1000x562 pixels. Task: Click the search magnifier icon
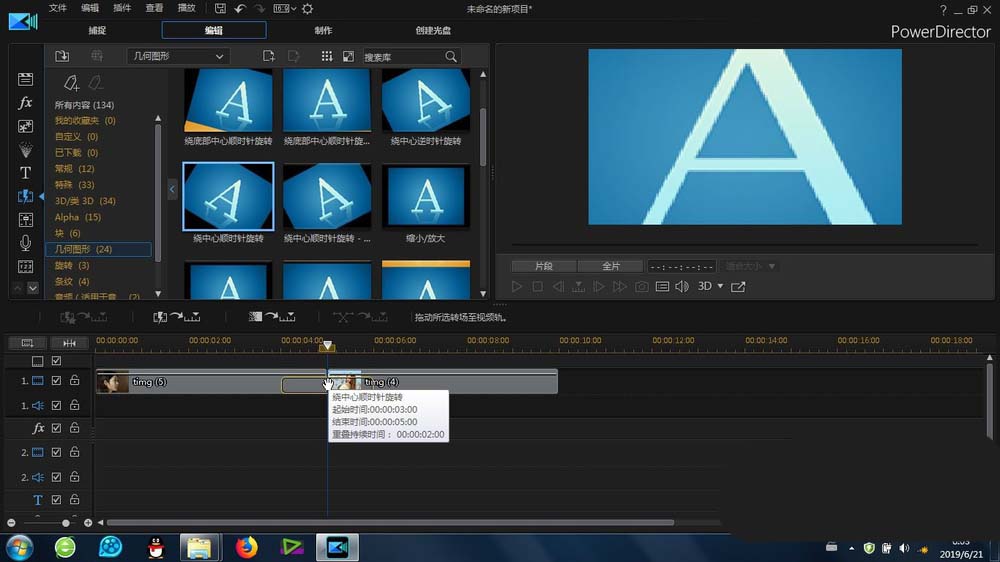point(451,57)
